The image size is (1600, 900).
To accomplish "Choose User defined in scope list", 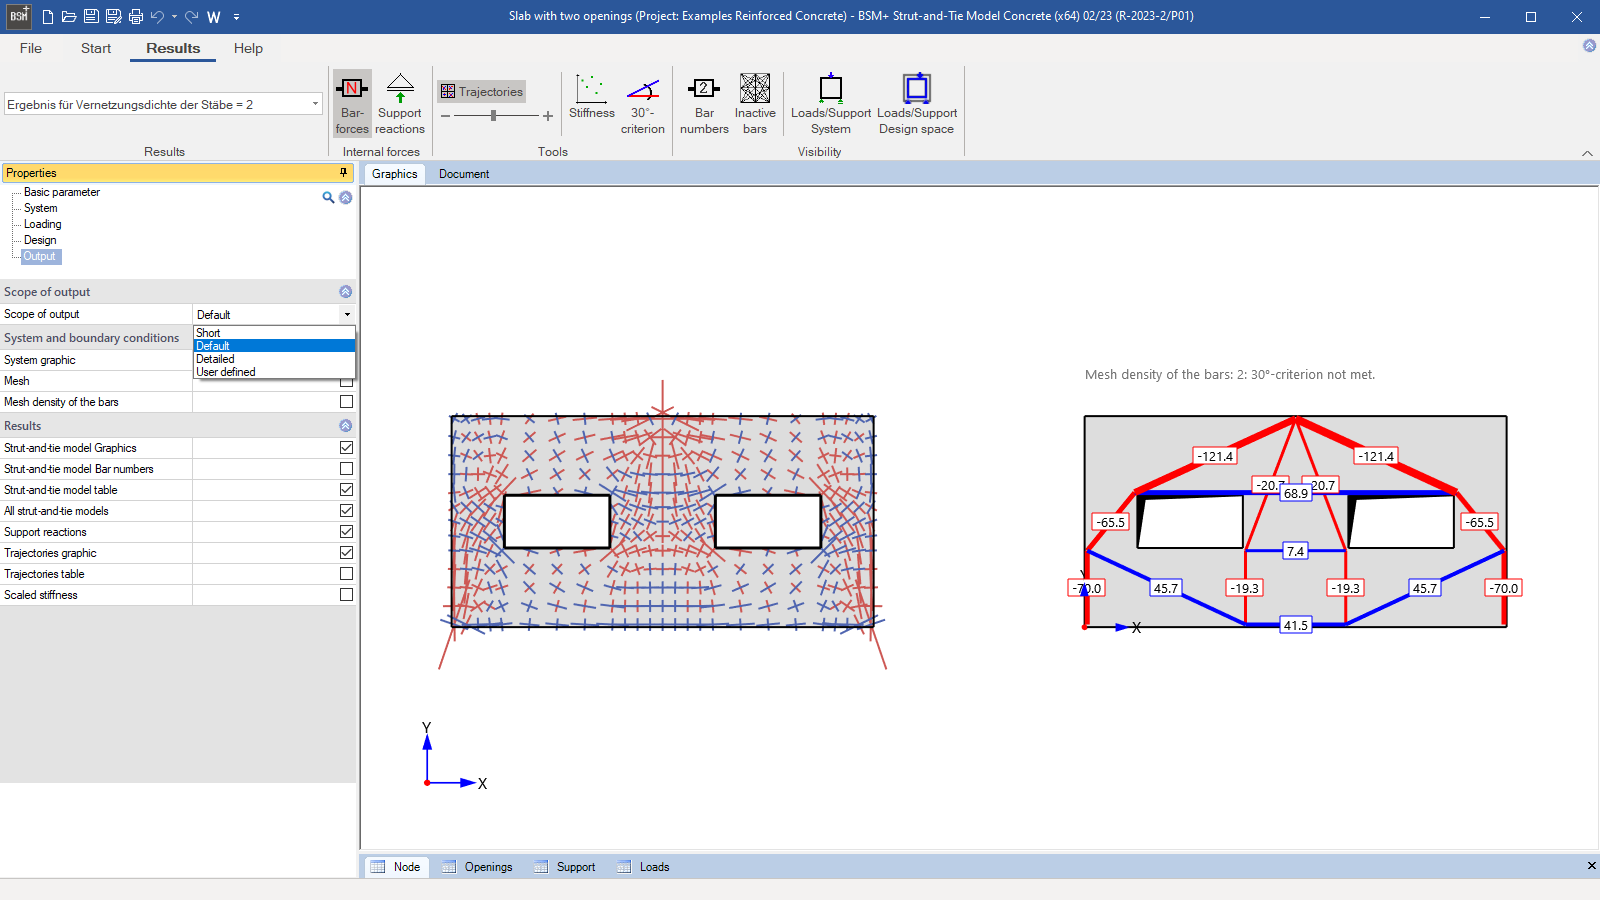I will coord(274,372).
